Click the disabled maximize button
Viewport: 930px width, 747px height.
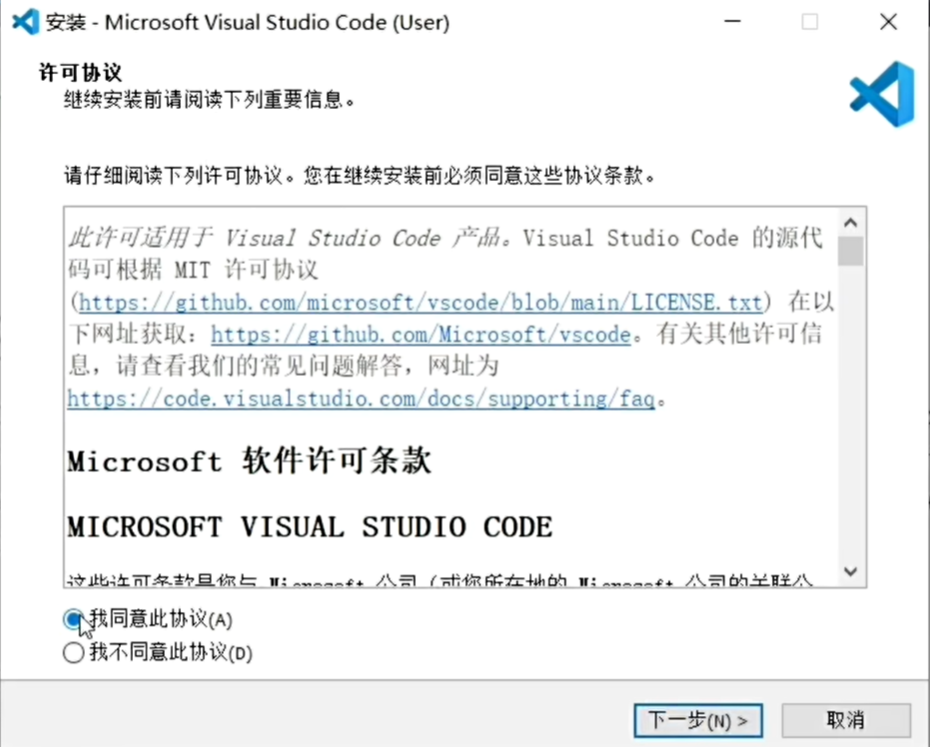pos(810,22)
